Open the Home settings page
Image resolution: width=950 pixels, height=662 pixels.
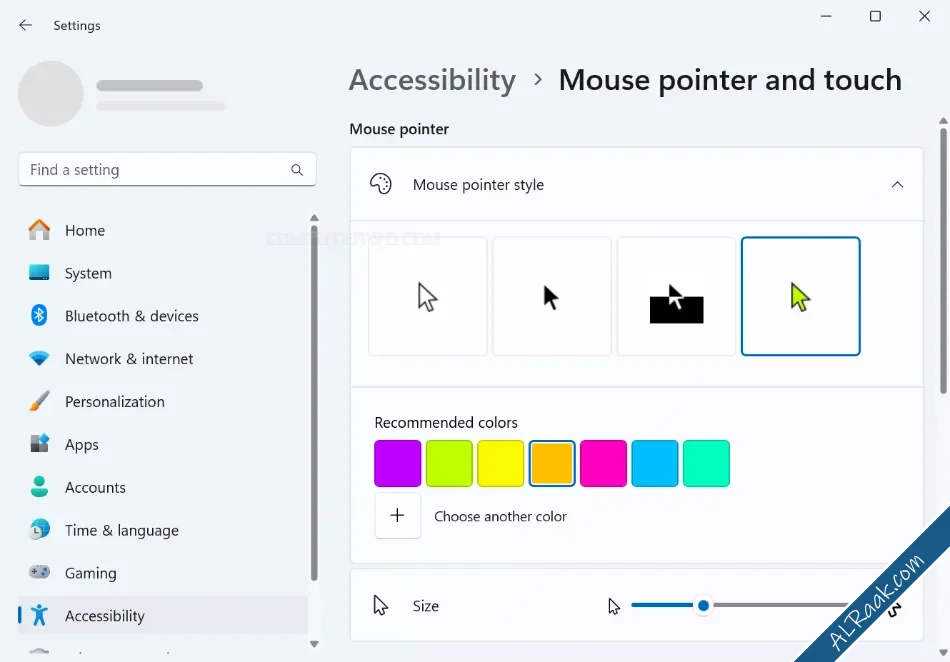pos(164,230)
